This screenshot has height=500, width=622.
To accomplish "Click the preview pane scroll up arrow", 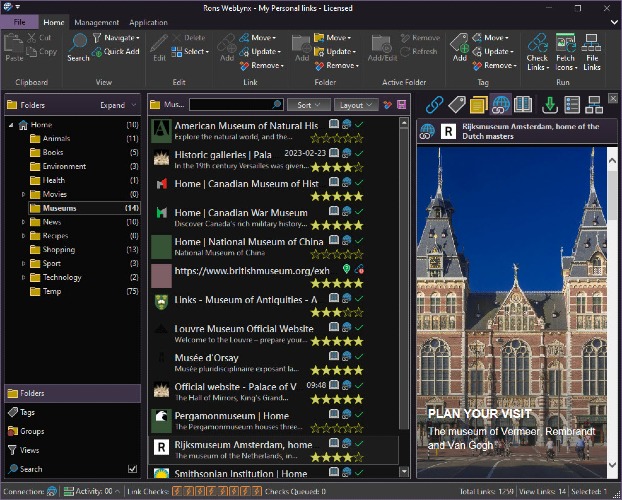I will coord(612,160).
